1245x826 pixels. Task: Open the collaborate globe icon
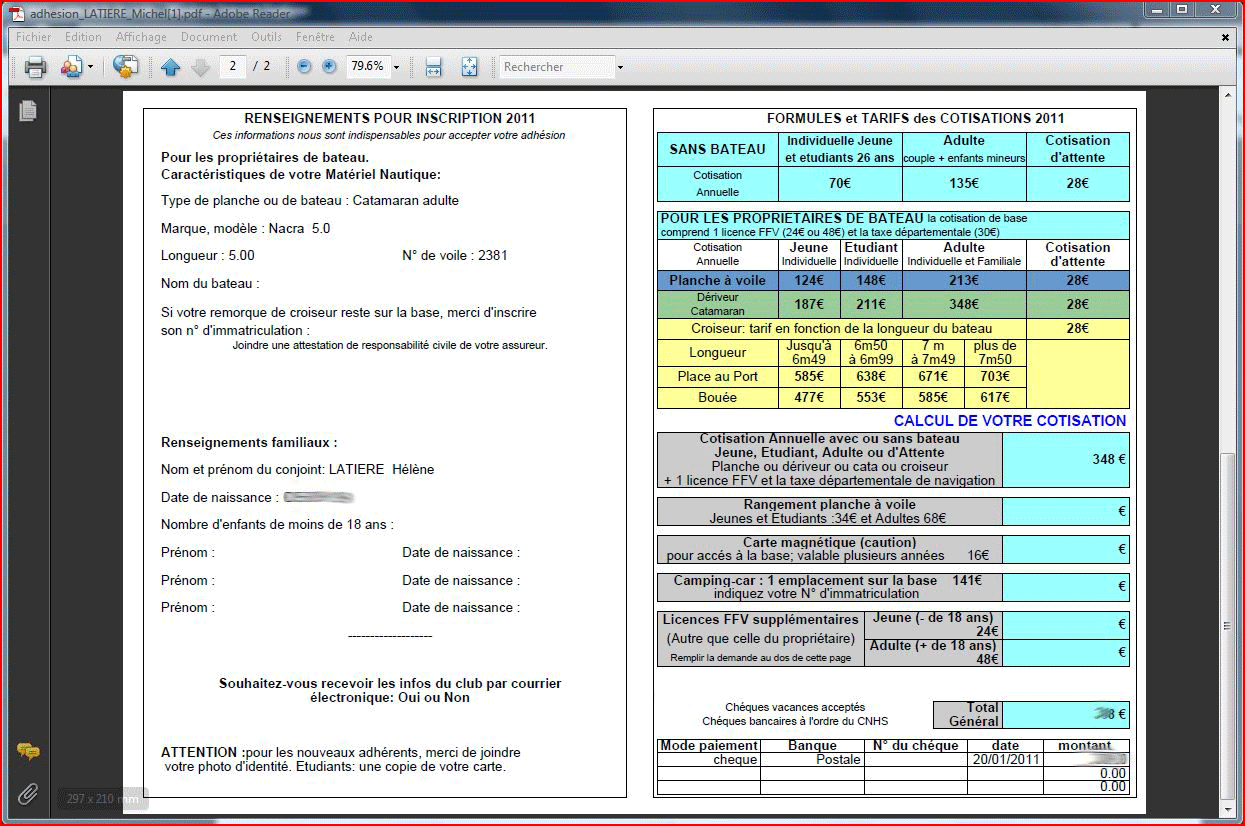point(125,67)
